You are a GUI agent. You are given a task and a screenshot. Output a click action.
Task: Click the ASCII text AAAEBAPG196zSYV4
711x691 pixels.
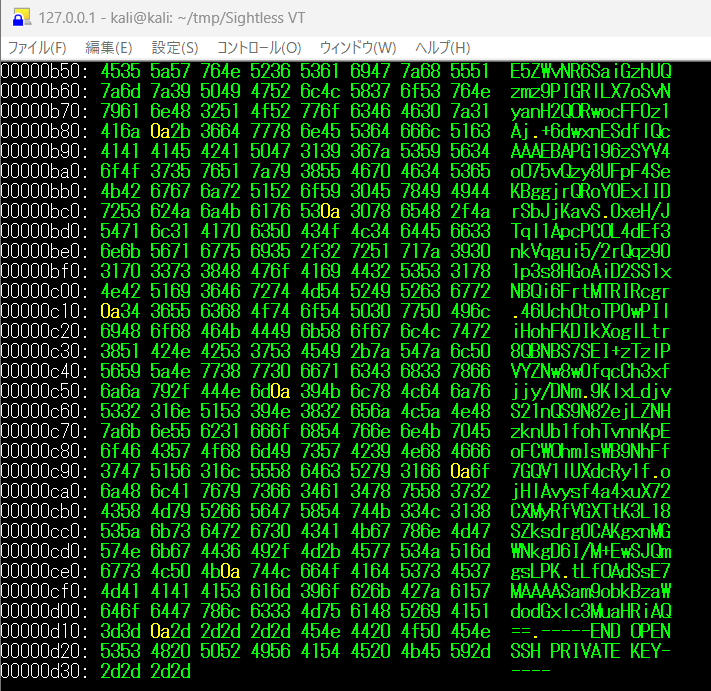click(590, 149)
